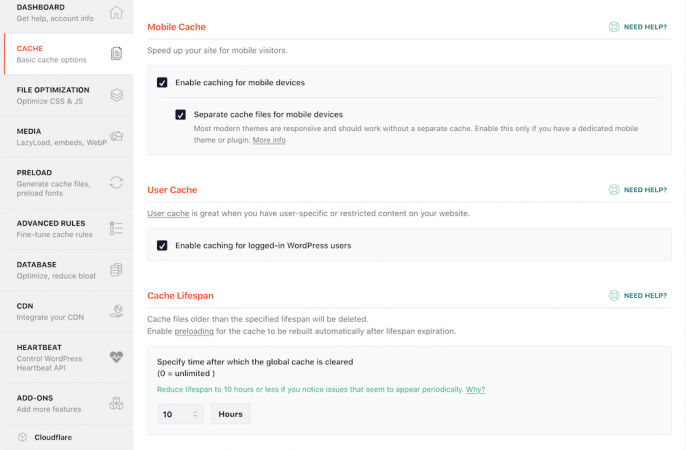686x450 pixels.
Task: Select Cloudflare in the sidebar
Action: coord(52,437)
